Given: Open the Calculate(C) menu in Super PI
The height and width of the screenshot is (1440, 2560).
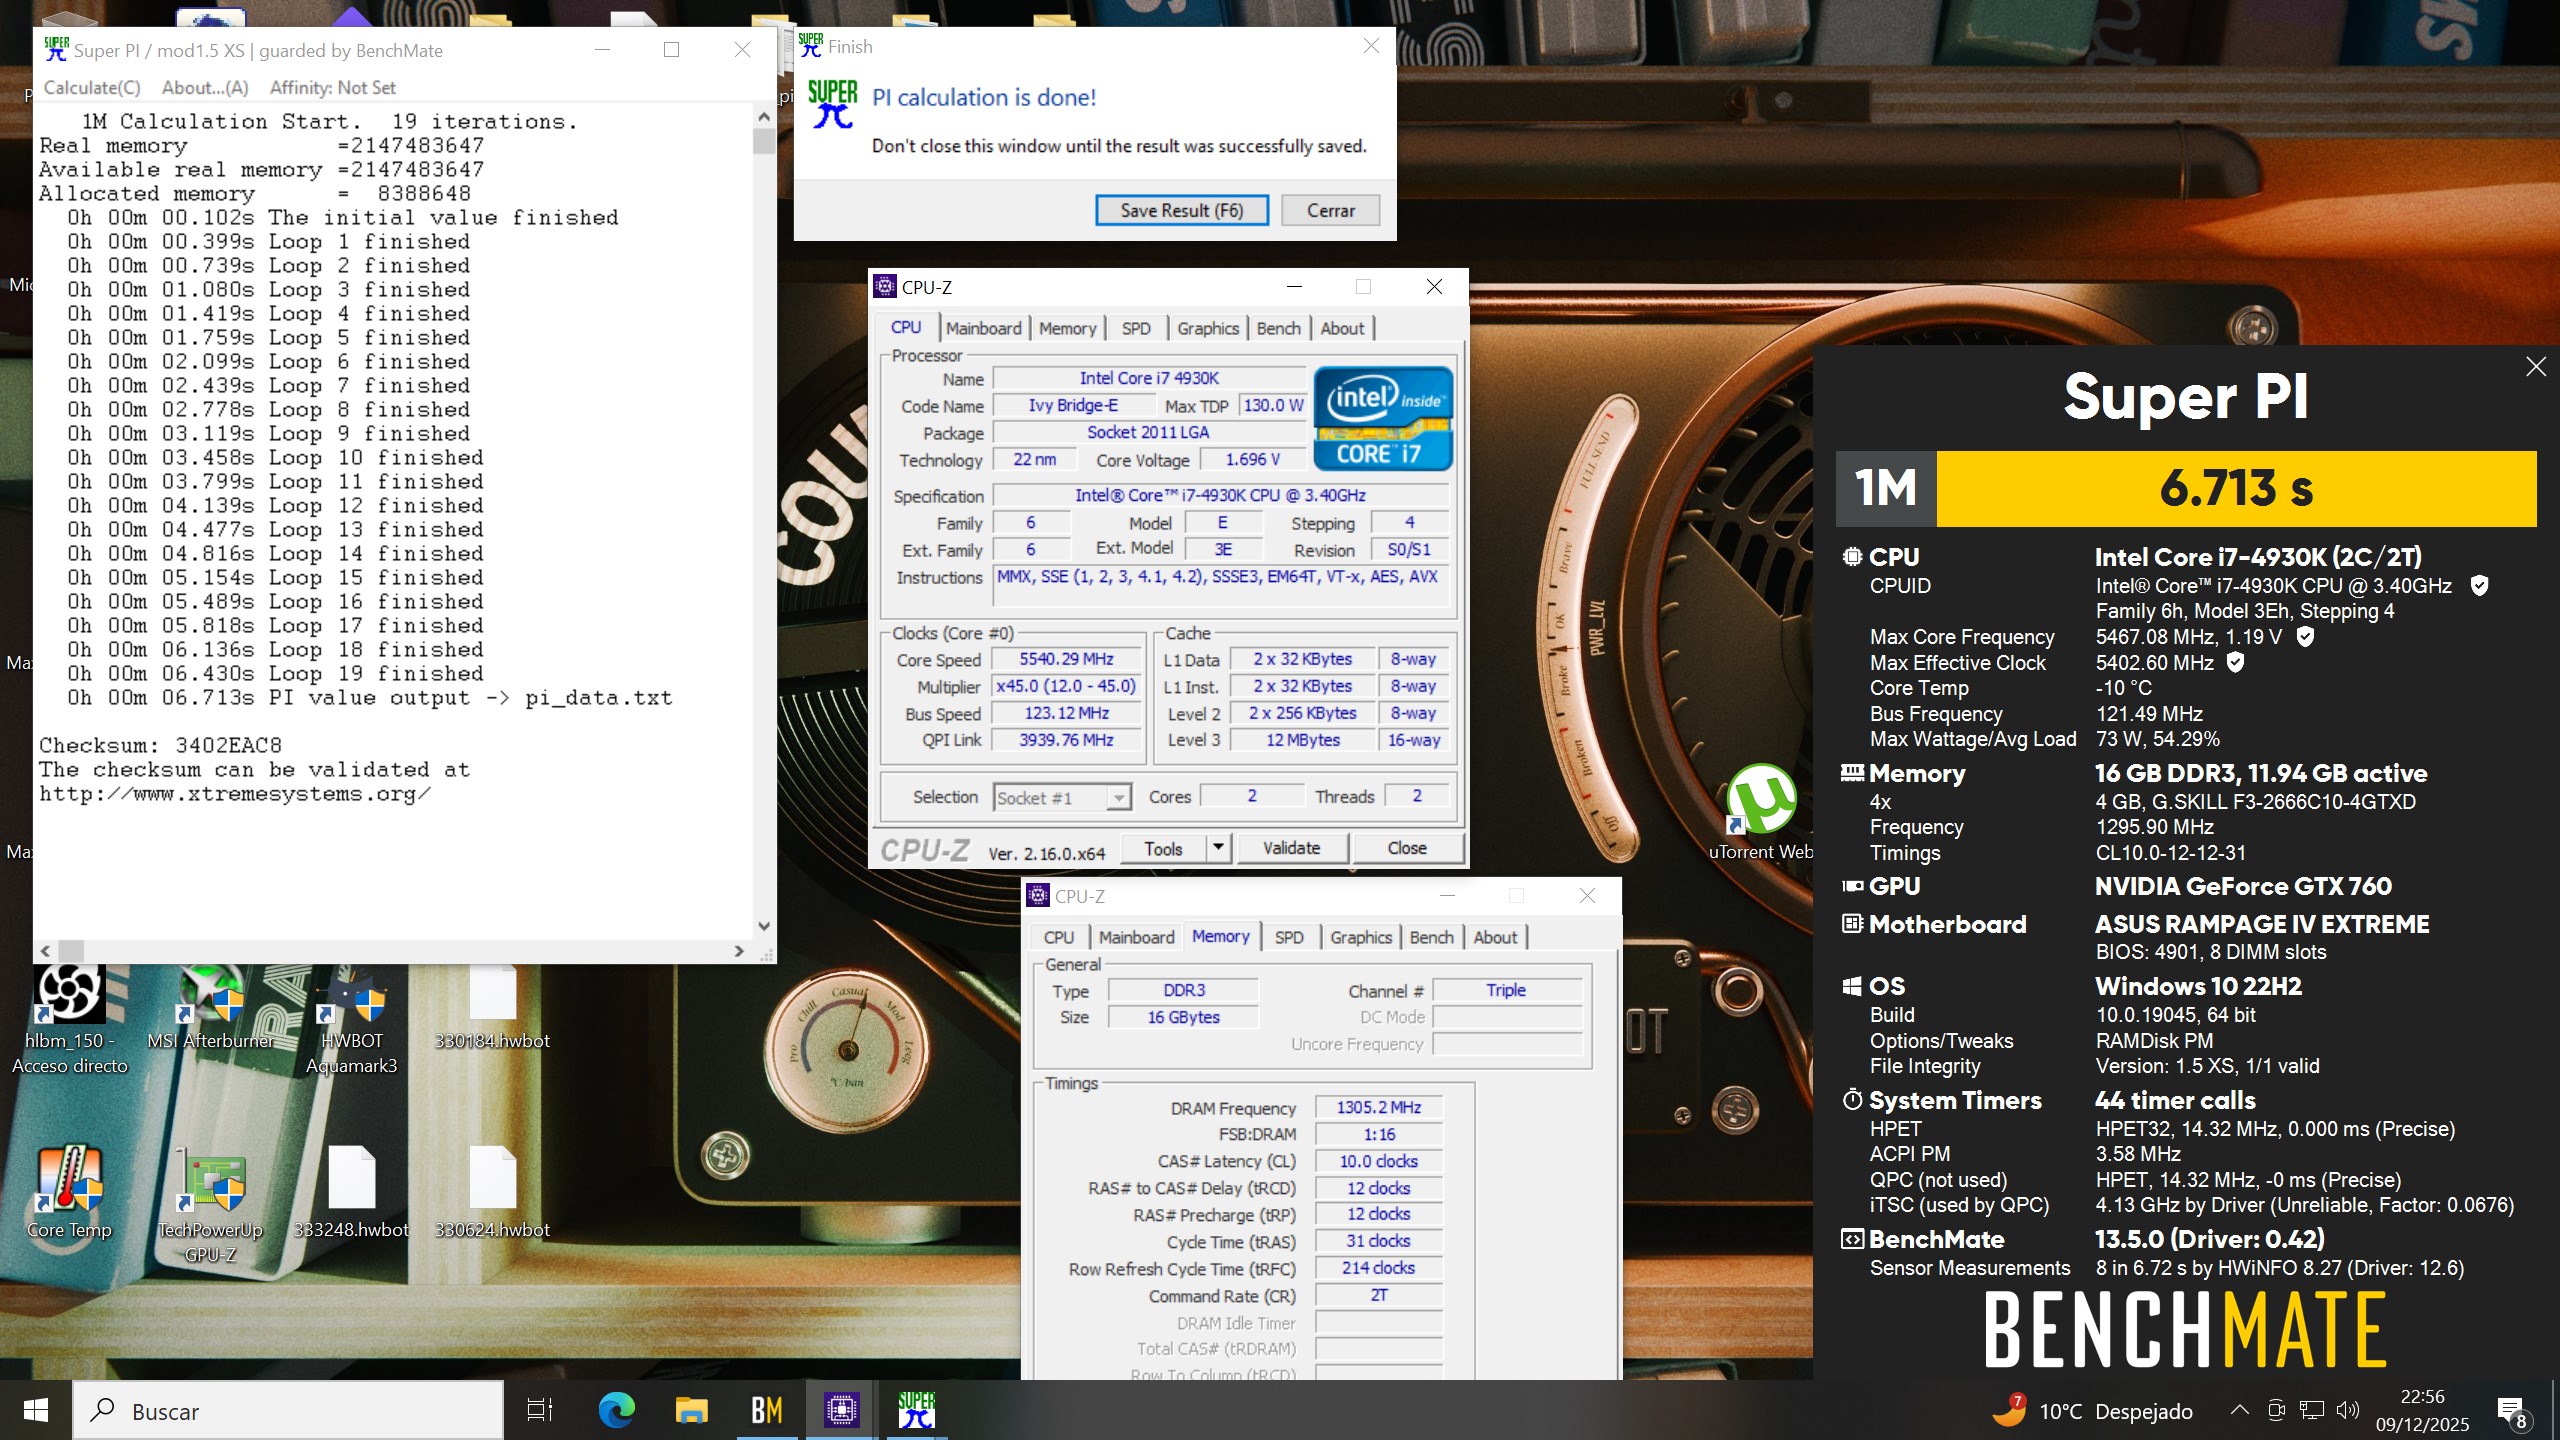Looking at the screenshot, I should [x=92, y=88].
